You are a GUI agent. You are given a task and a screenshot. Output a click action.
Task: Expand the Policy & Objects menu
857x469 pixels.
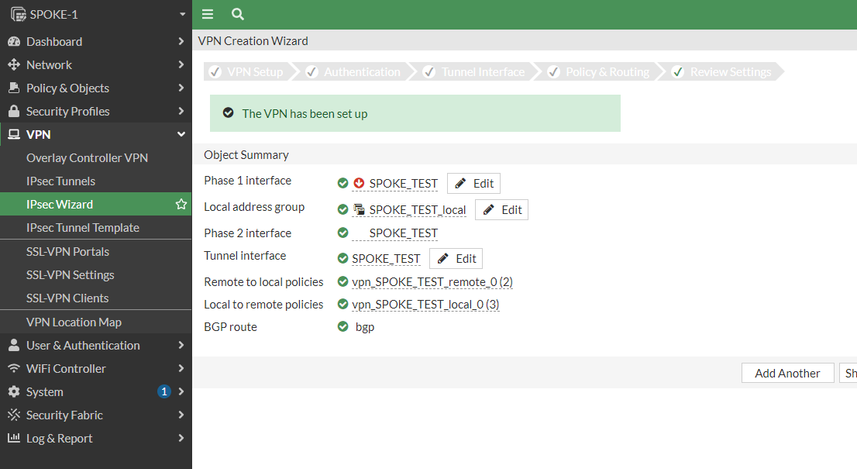click(181, 88)
